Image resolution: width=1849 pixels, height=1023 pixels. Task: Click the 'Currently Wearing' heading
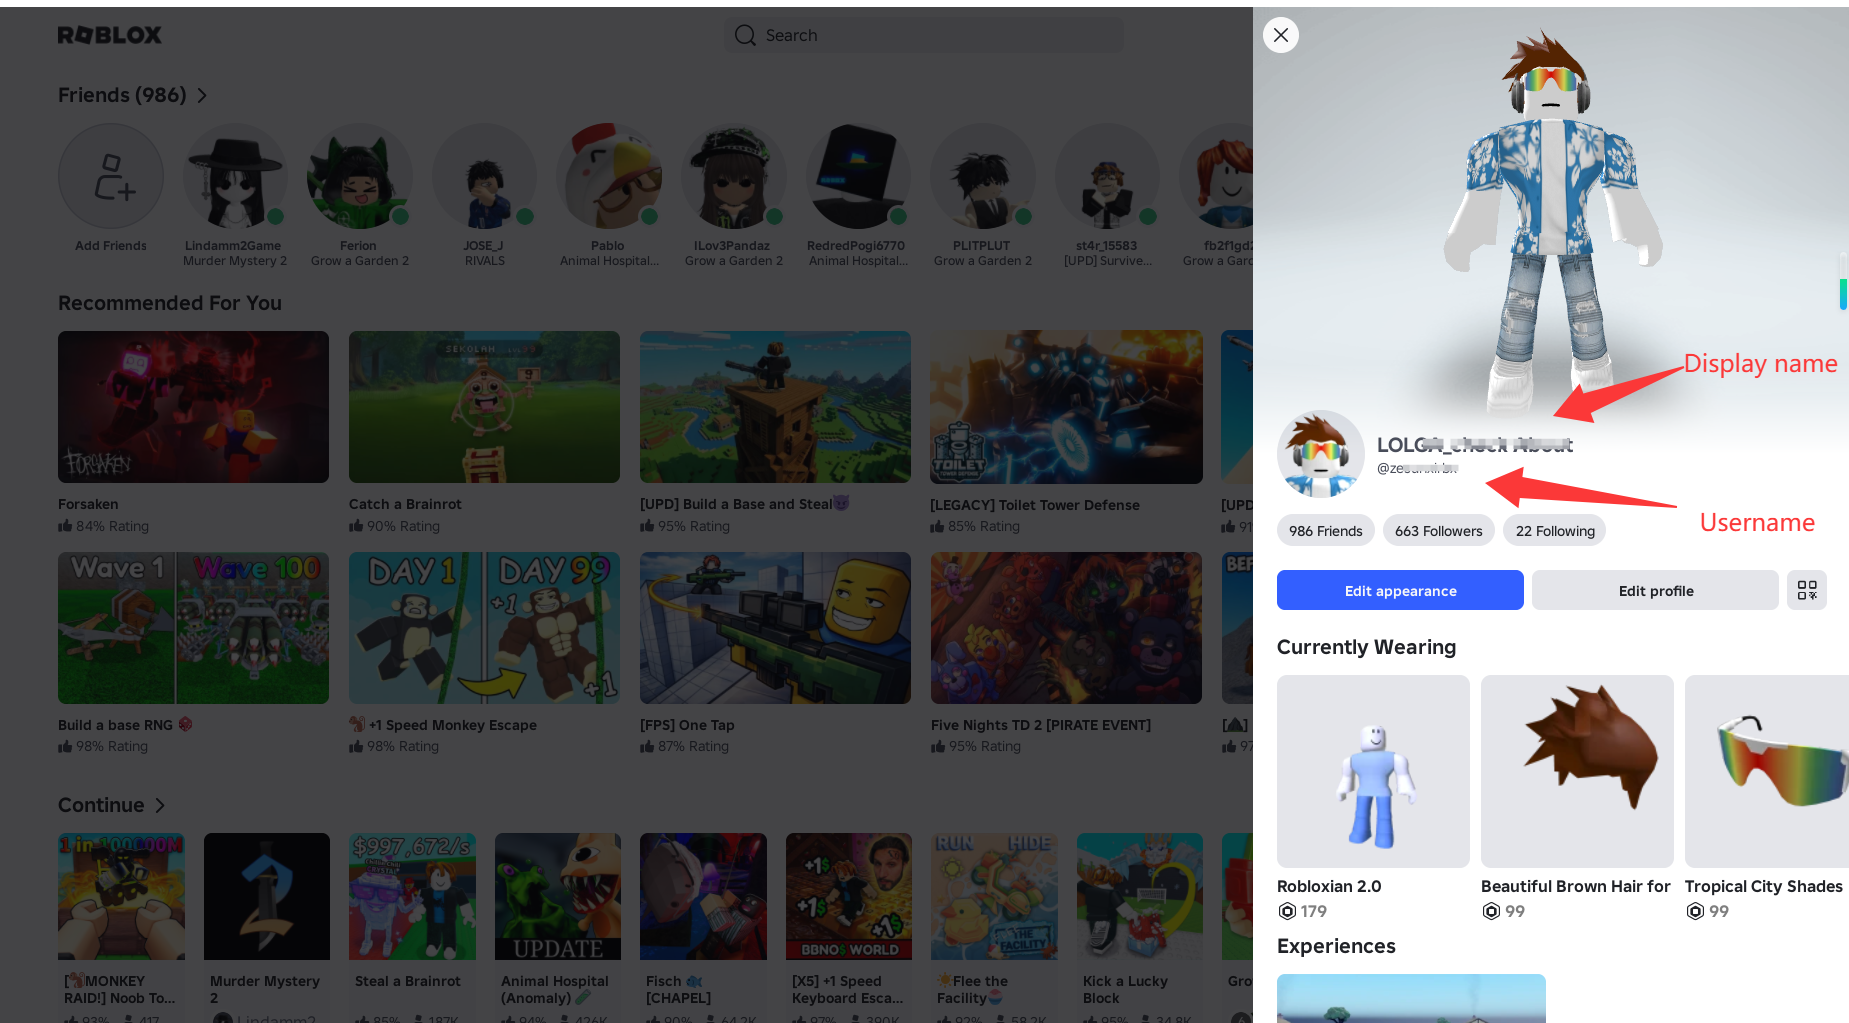pos(1366,647)
